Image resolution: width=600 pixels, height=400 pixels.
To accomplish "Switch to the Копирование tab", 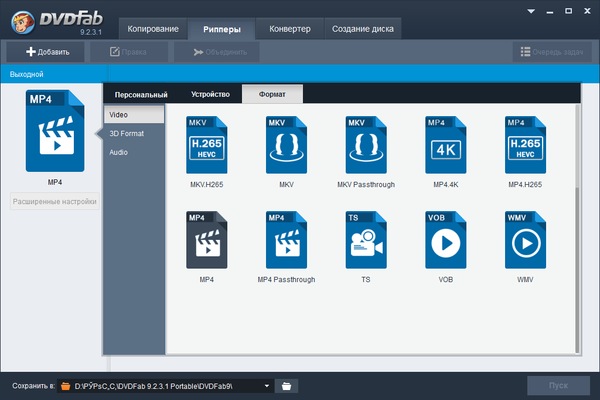I will point(152,28).
